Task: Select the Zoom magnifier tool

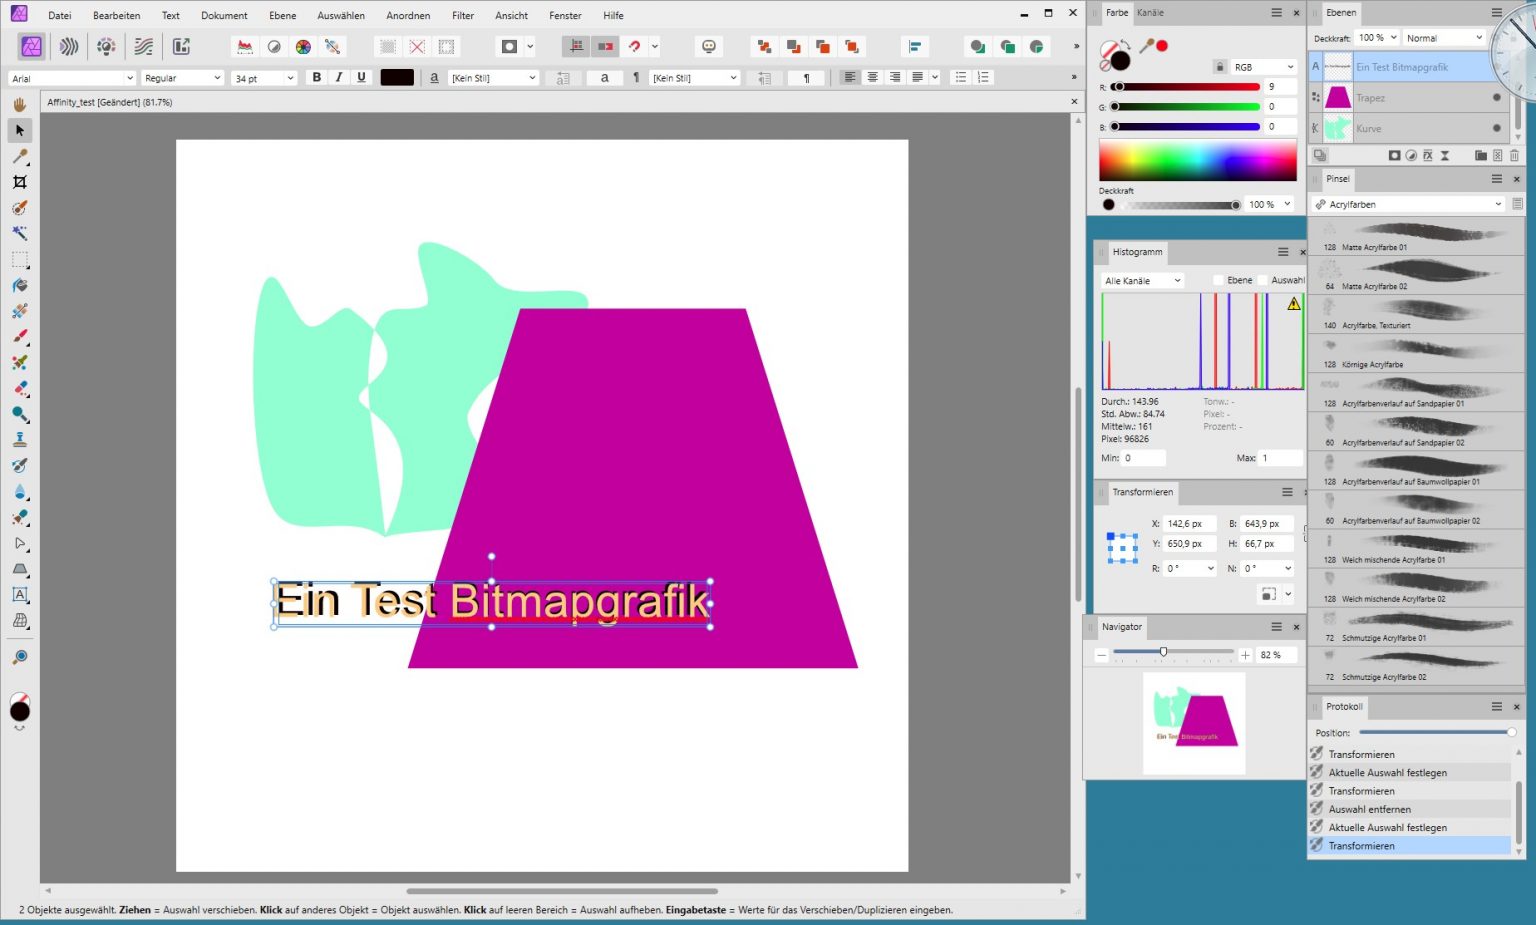Action: point(20,657)
